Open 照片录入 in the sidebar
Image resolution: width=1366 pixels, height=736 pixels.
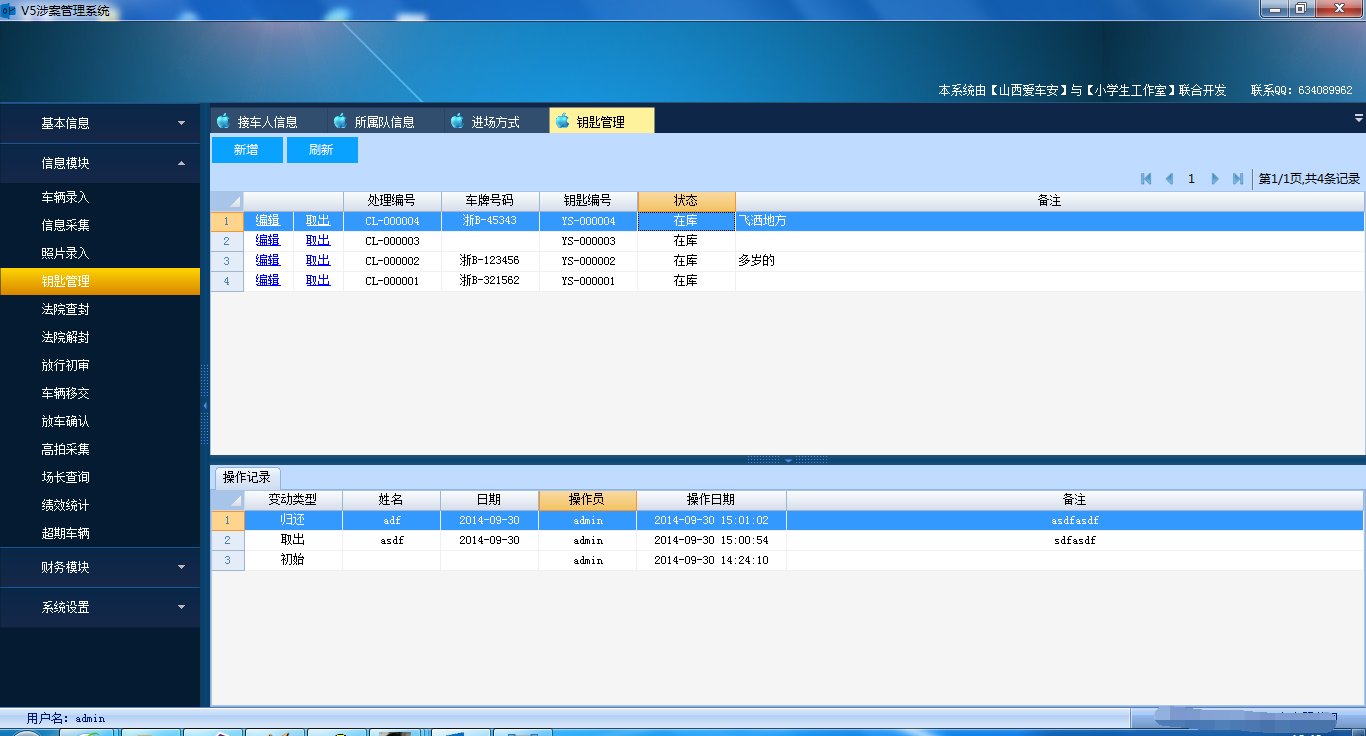point(100,253)
